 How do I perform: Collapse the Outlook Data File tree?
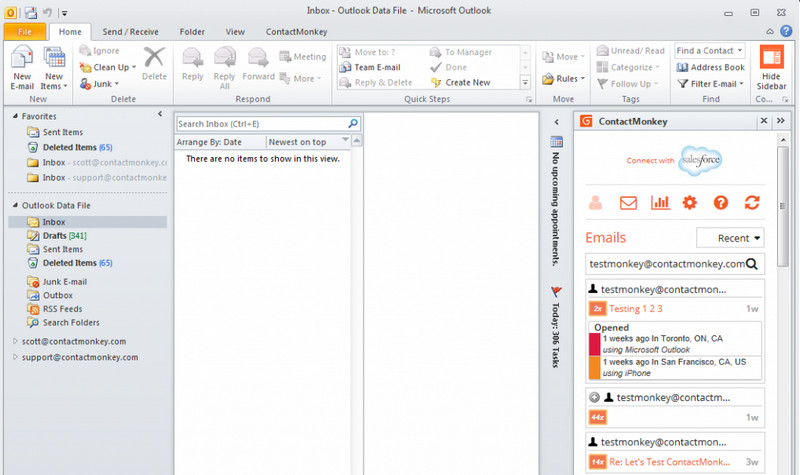pos(15,206)
